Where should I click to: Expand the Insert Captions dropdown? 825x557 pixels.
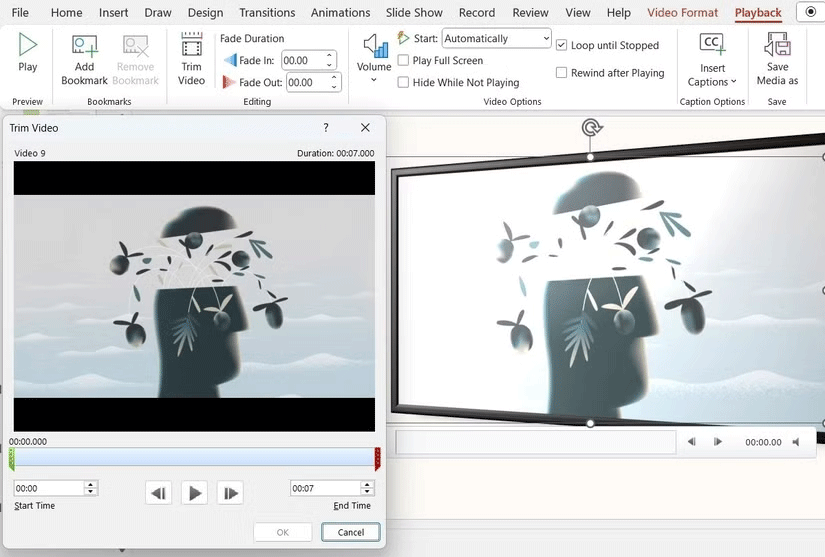click(x=712, y=75)
